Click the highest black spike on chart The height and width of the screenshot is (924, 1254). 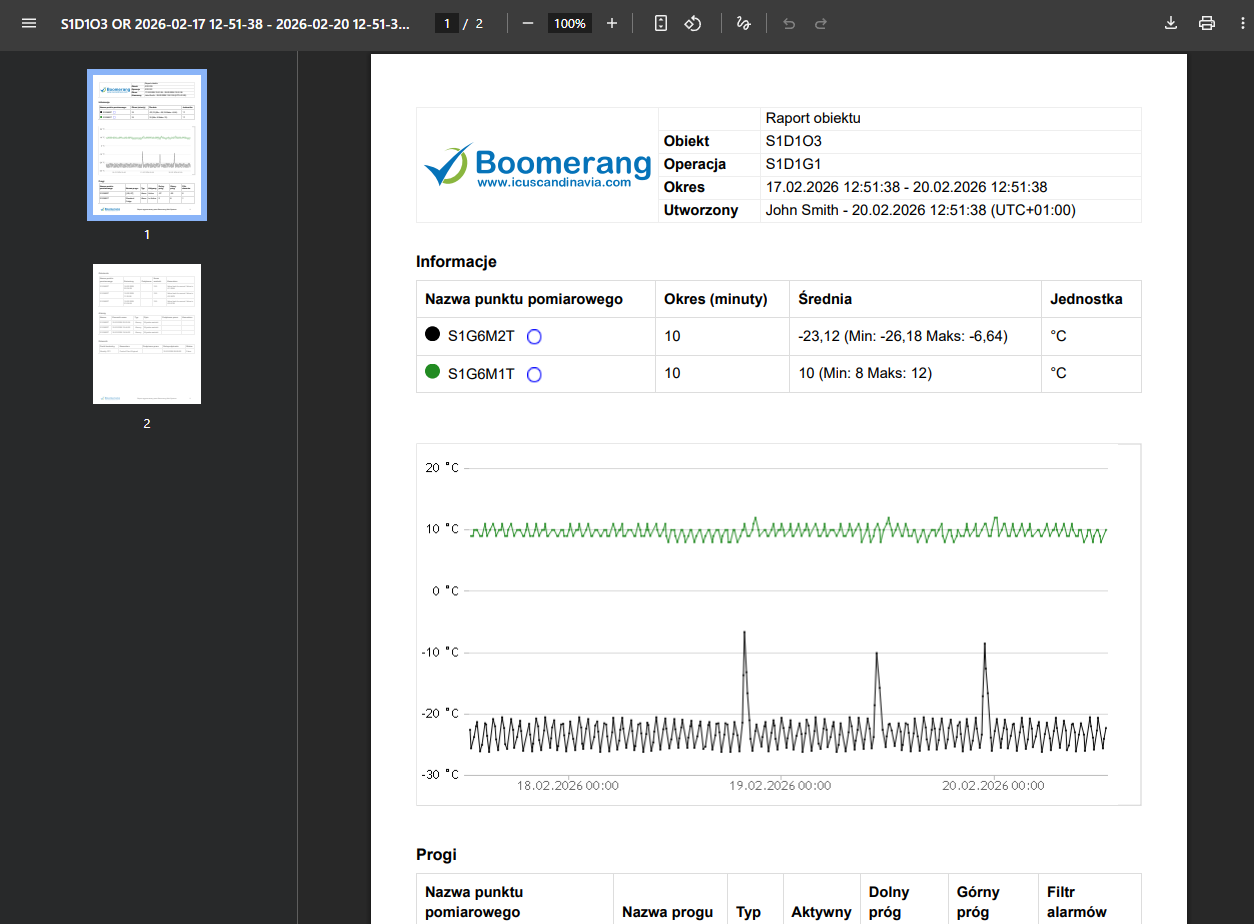[x=744, y=633]
